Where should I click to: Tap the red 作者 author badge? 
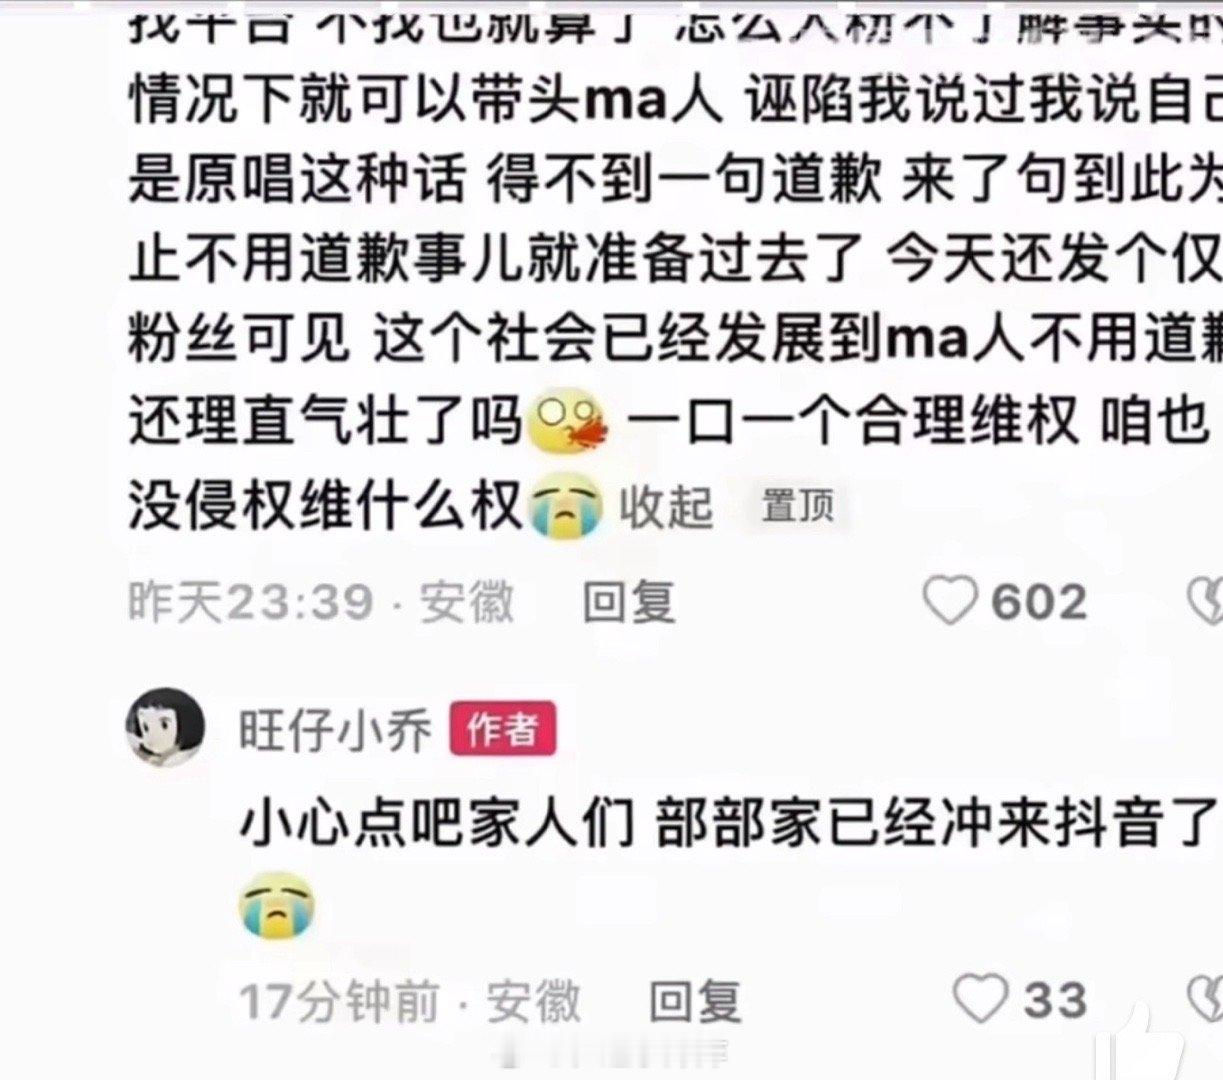(x=503, y=730)
